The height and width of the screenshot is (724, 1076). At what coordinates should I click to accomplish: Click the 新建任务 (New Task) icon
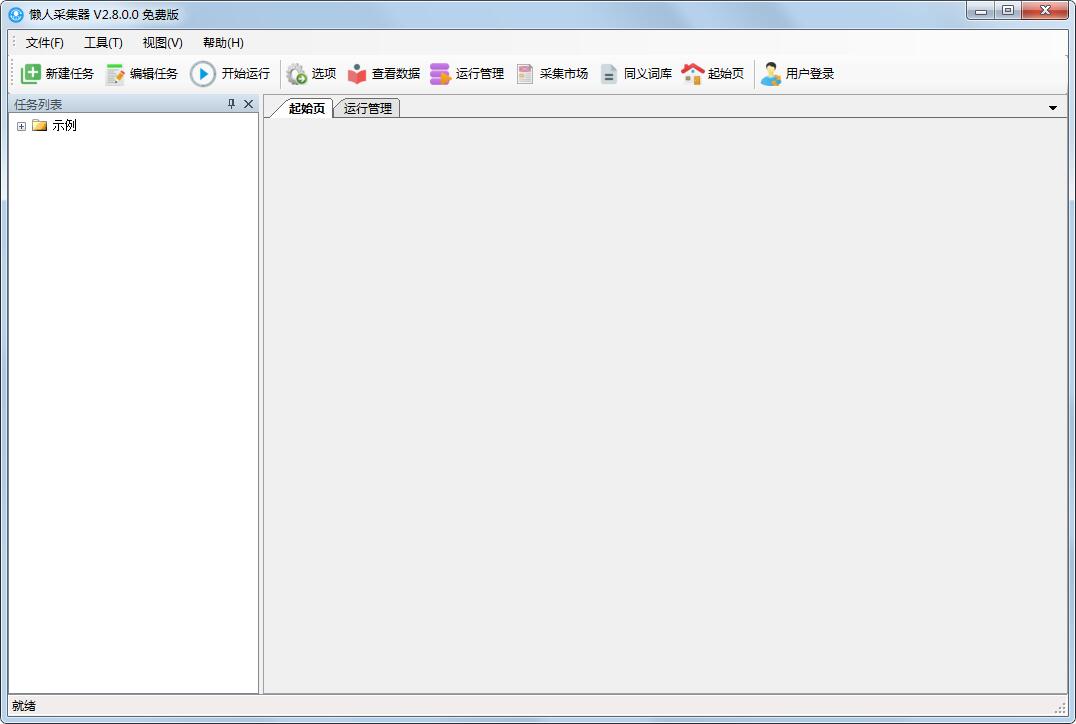[x=31, y=74]
